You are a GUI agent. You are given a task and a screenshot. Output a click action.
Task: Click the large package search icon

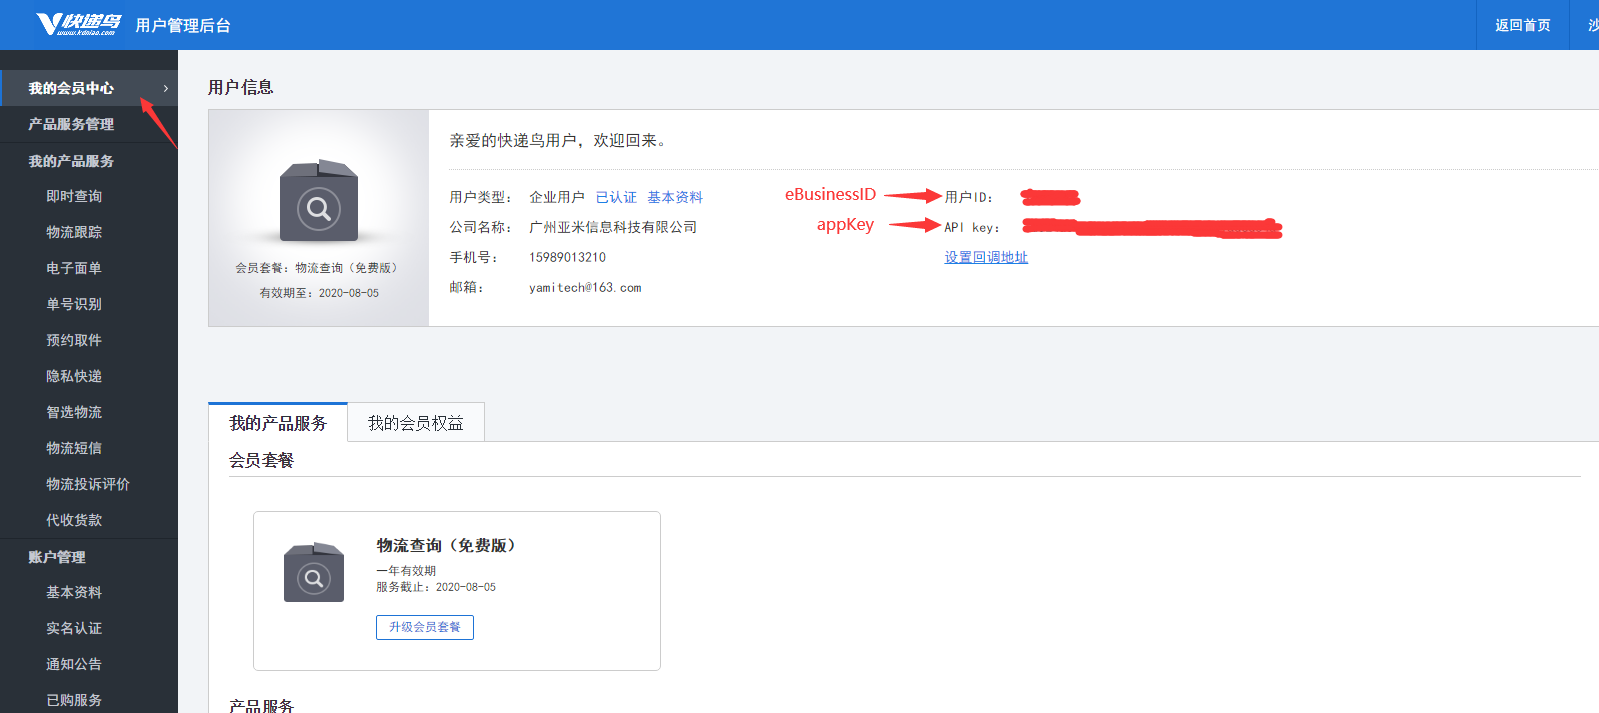click(x=318, y=201)
